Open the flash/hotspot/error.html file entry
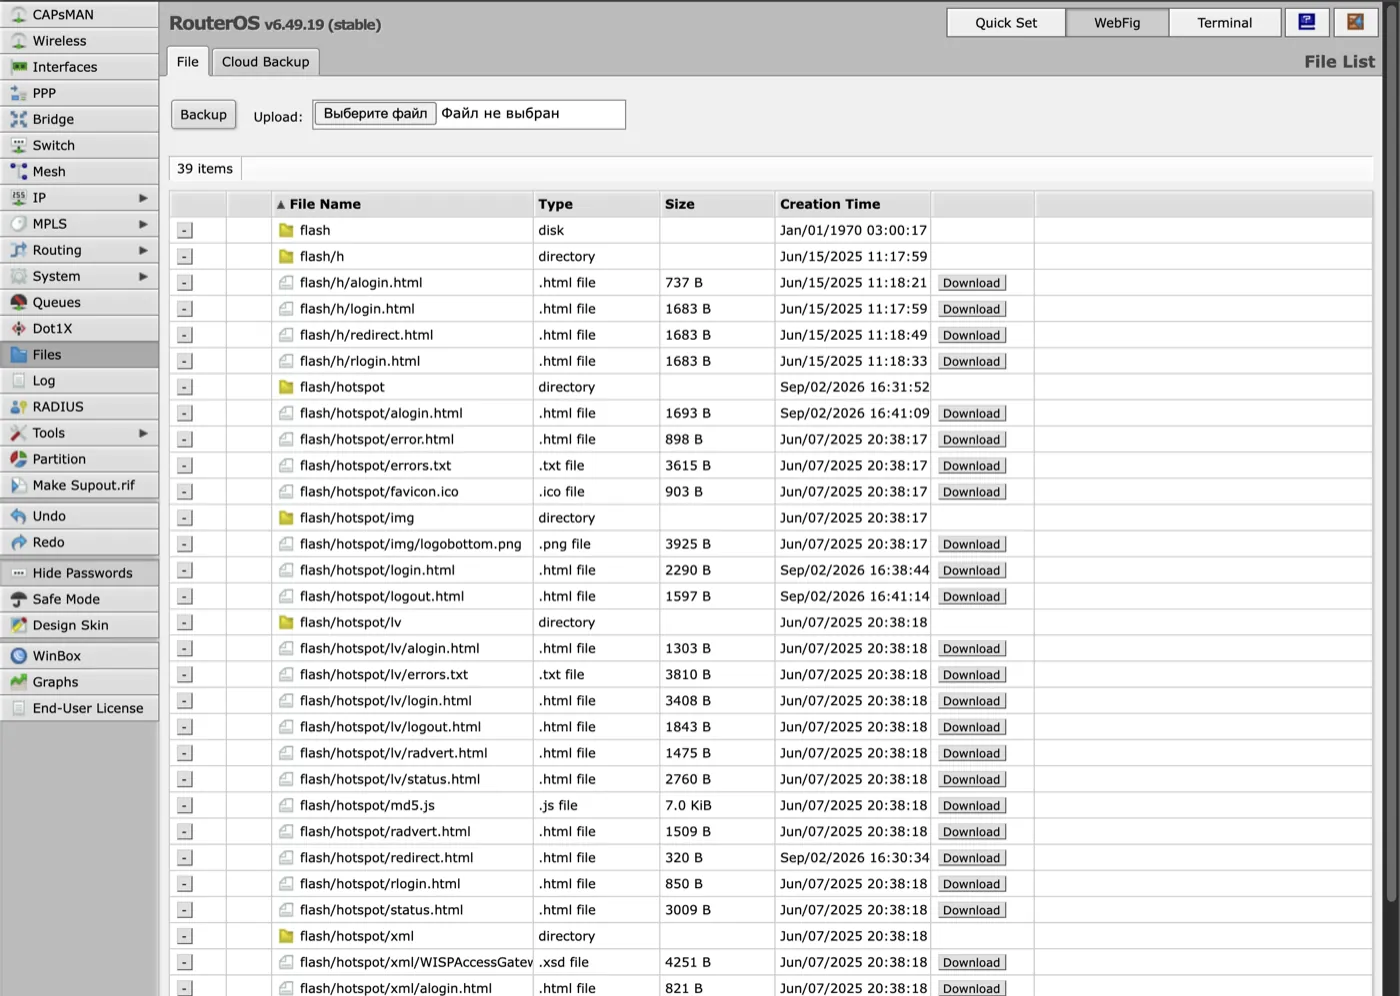The width and height of the screenshot is (1400, 996). pos(377,439)
